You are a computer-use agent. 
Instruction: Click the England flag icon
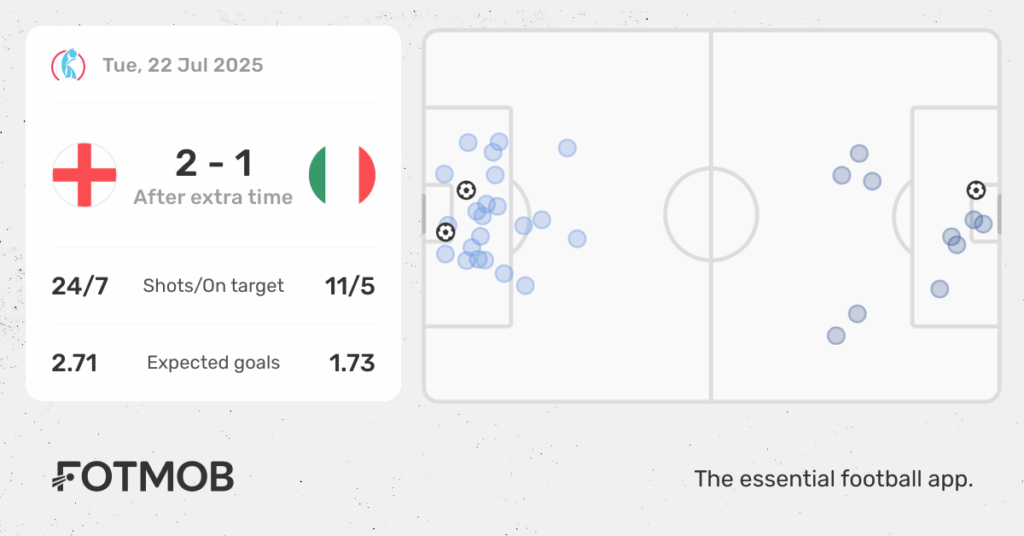click(85, 175)
